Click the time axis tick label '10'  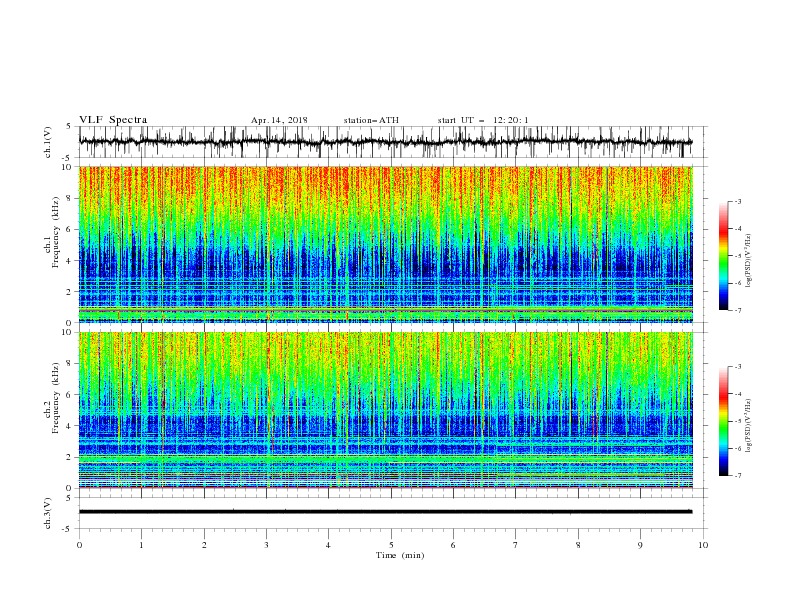point(703,545)
